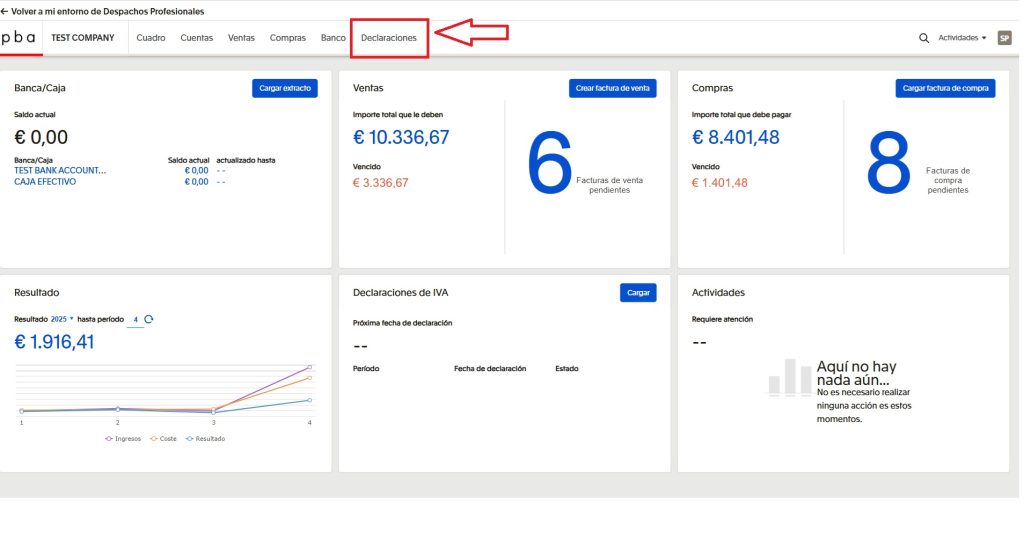The width and height of the screenshot is (1024, 538).
Task: Click the search magnifier icon
Action: pyautogui.click(x=924, y=38)
